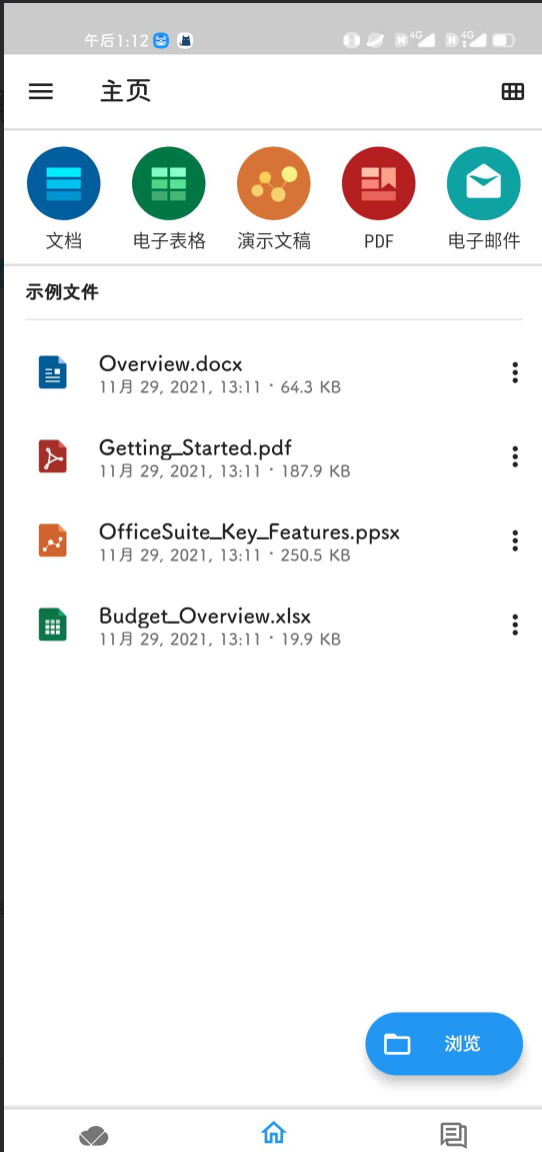Open the green 电子表格 spreadsheet icon
The width and height of the screenshot is (542, 1152).
(x=169, y=184)
